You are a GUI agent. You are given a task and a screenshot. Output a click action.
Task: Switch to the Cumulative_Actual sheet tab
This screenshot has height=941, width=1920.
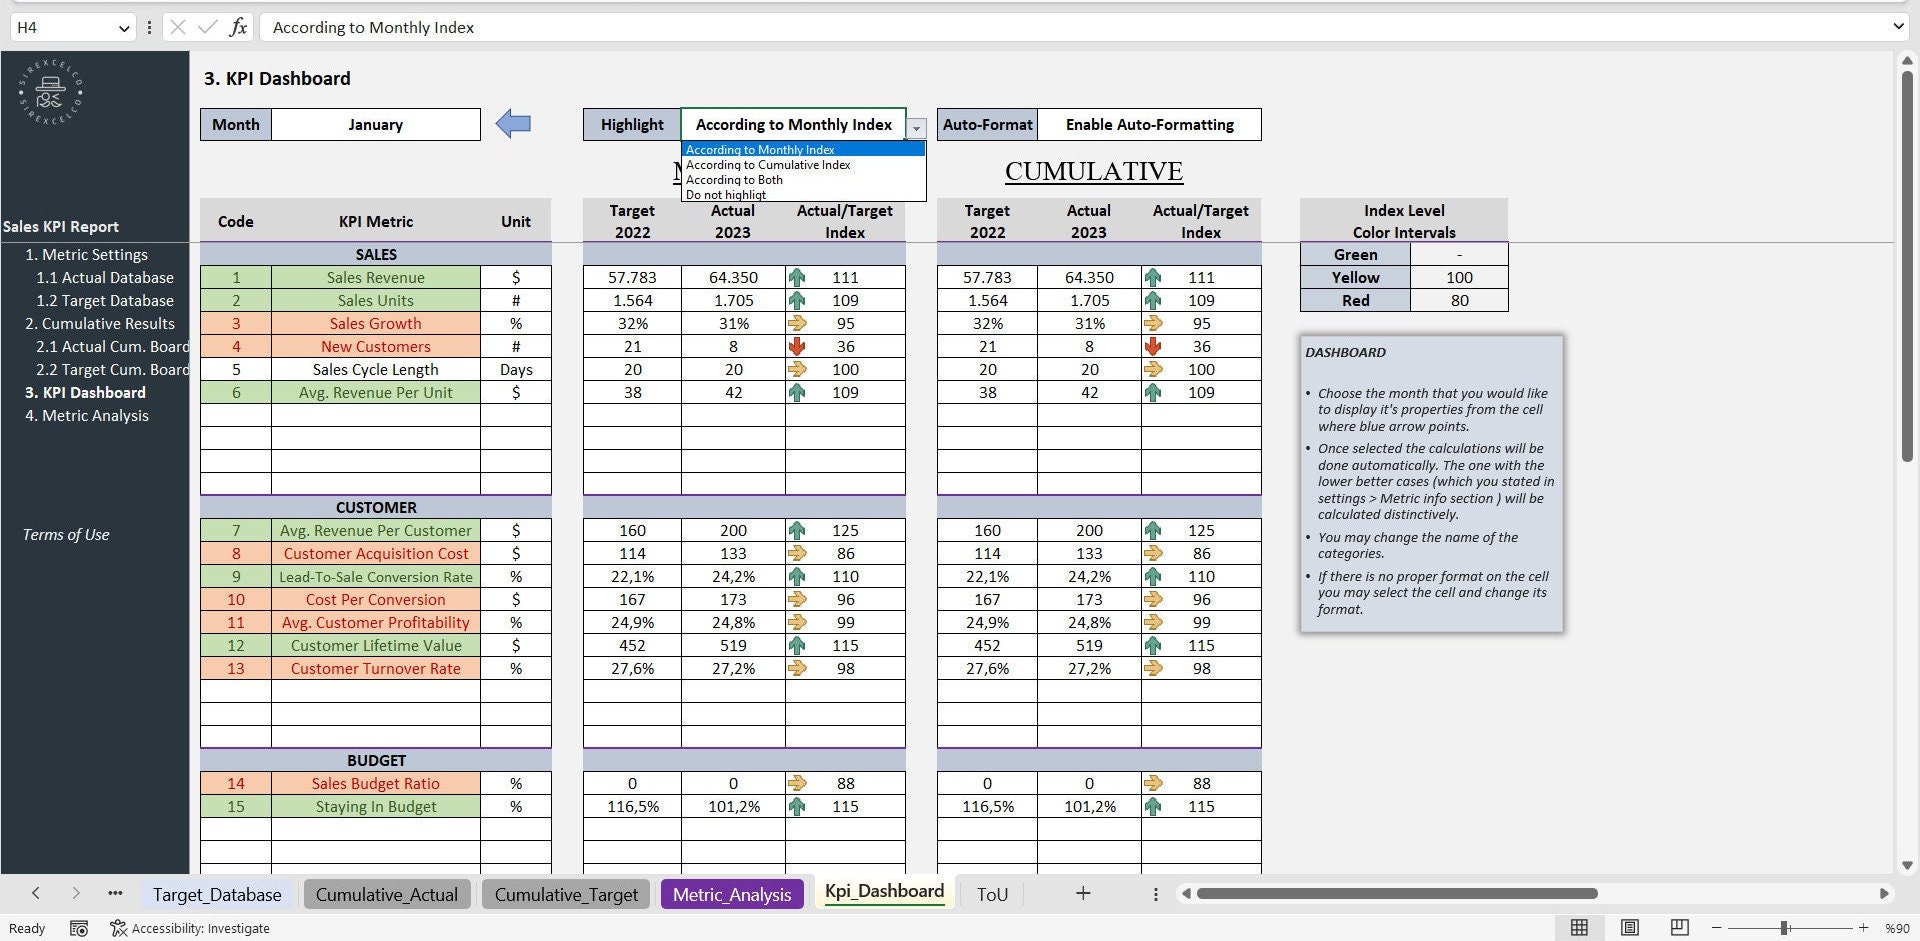[x=386, y=893]
